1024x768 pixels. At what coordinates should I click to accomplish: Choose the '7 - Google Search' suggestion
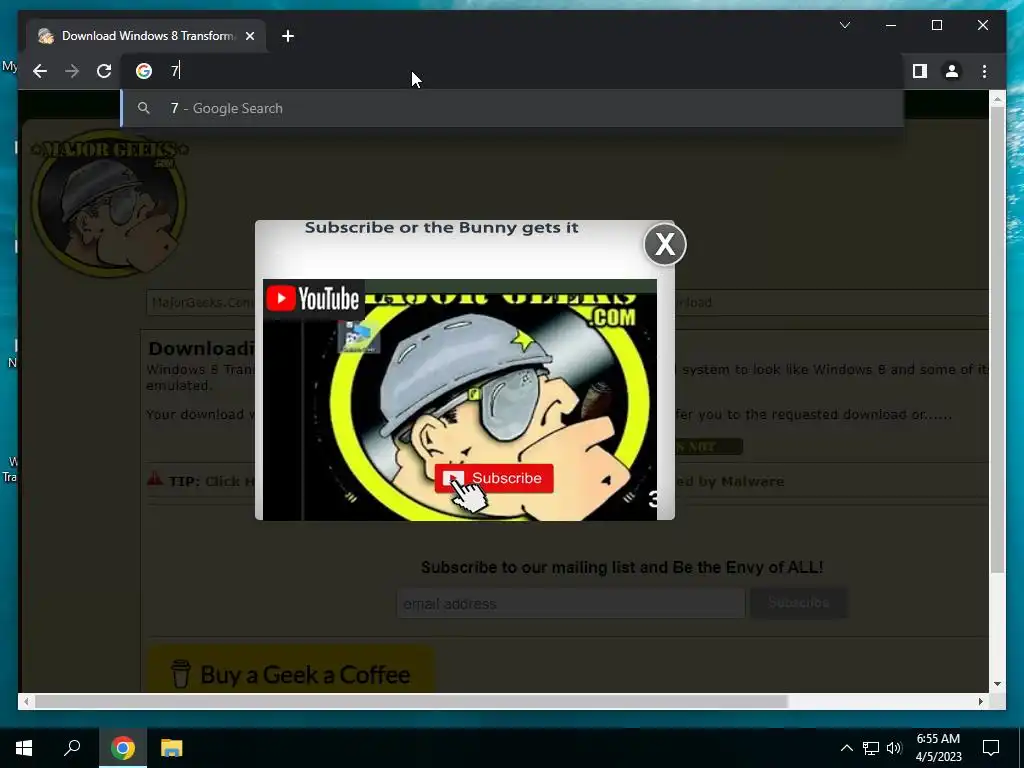tap(512, 108)
